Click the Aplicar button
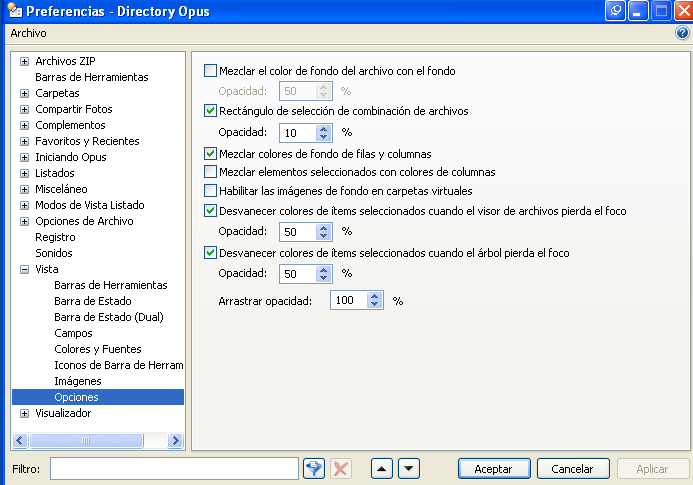 pos(652,469)
